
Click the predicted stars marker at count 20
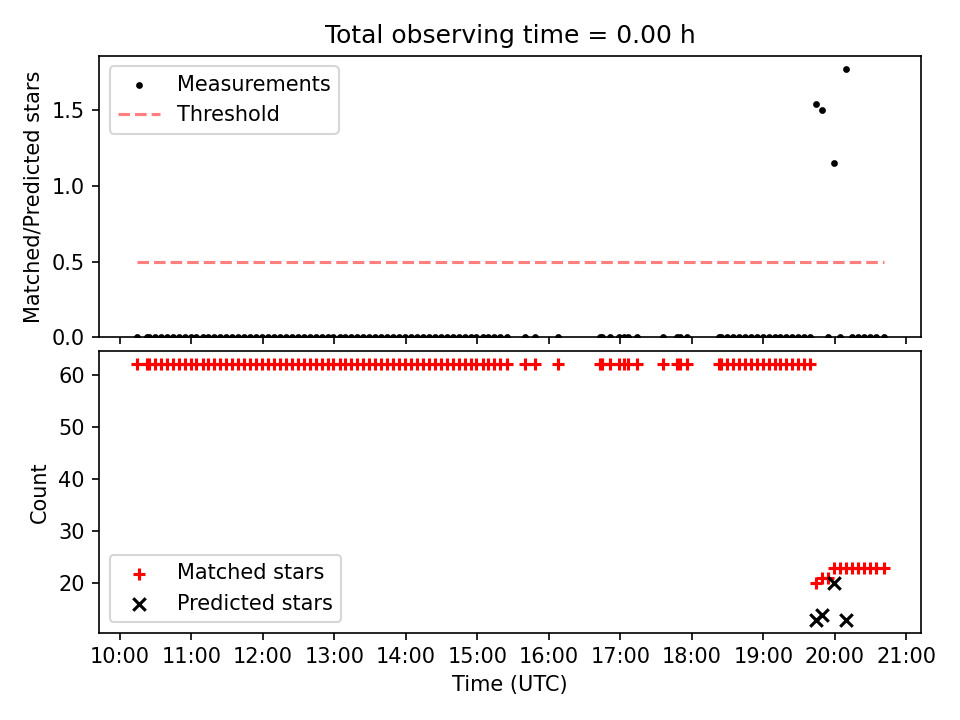834,583
